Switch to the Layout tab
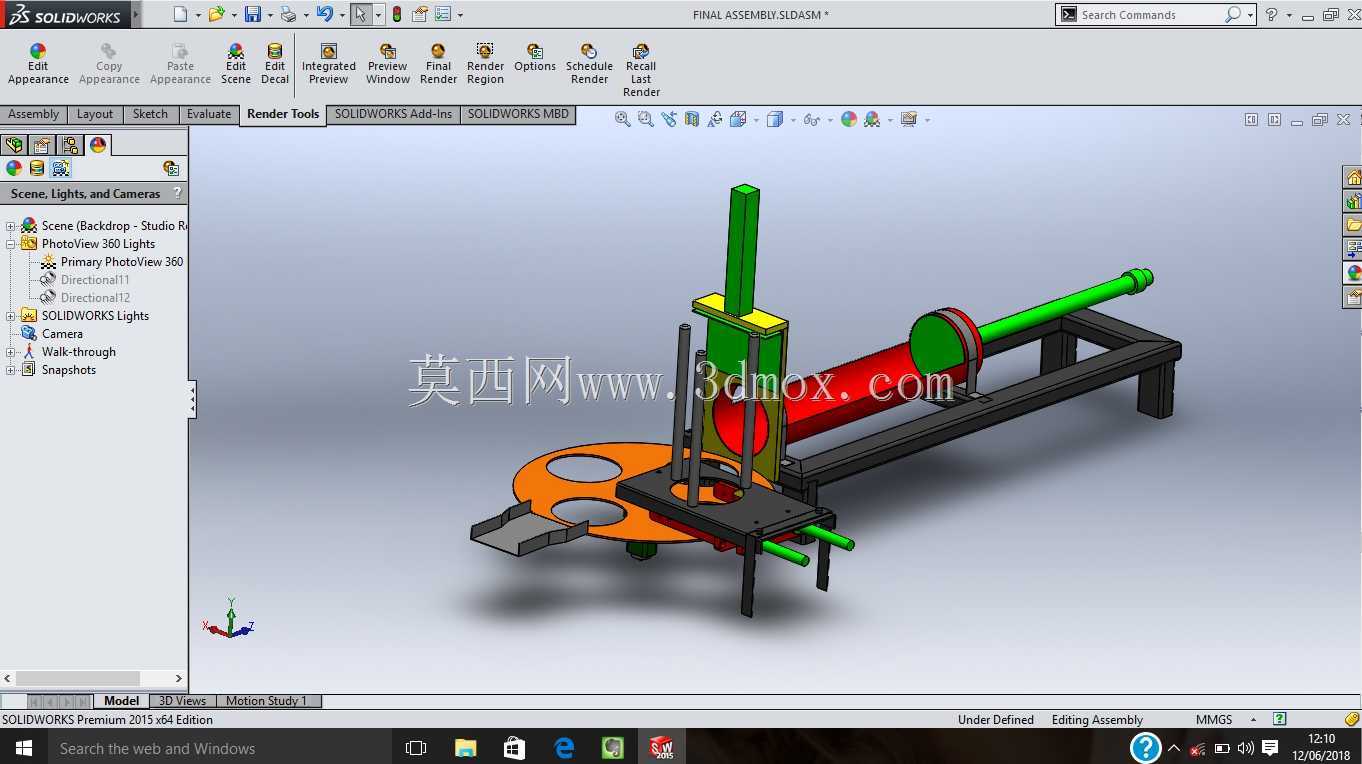 coord(95,114)
